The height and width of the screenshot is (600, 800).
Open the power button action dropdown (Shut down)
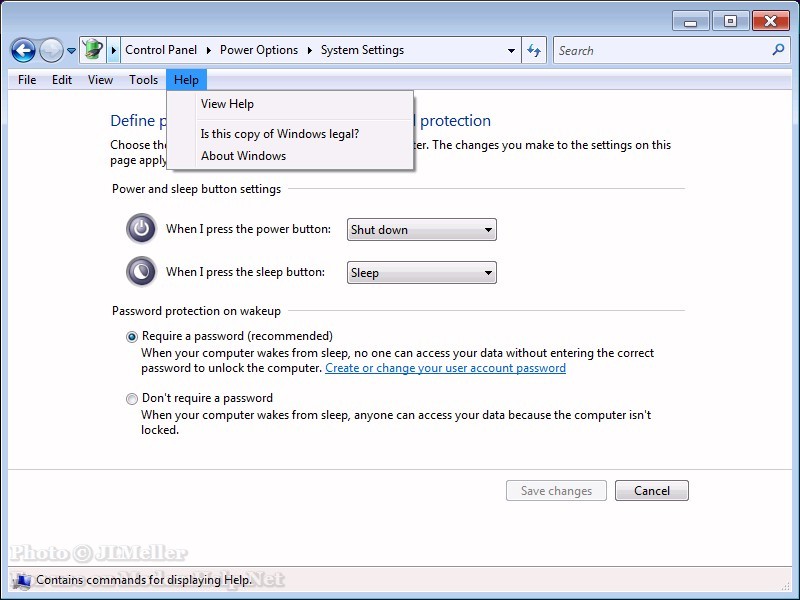[x=421, y=230]
